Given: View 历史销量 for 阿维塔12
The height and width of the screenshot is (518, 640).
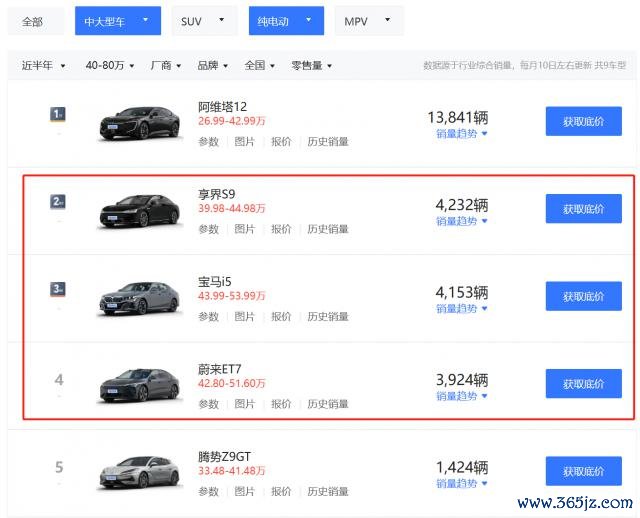Looking at the screenshot, I should pyautogui.click(x=328, y=142).
